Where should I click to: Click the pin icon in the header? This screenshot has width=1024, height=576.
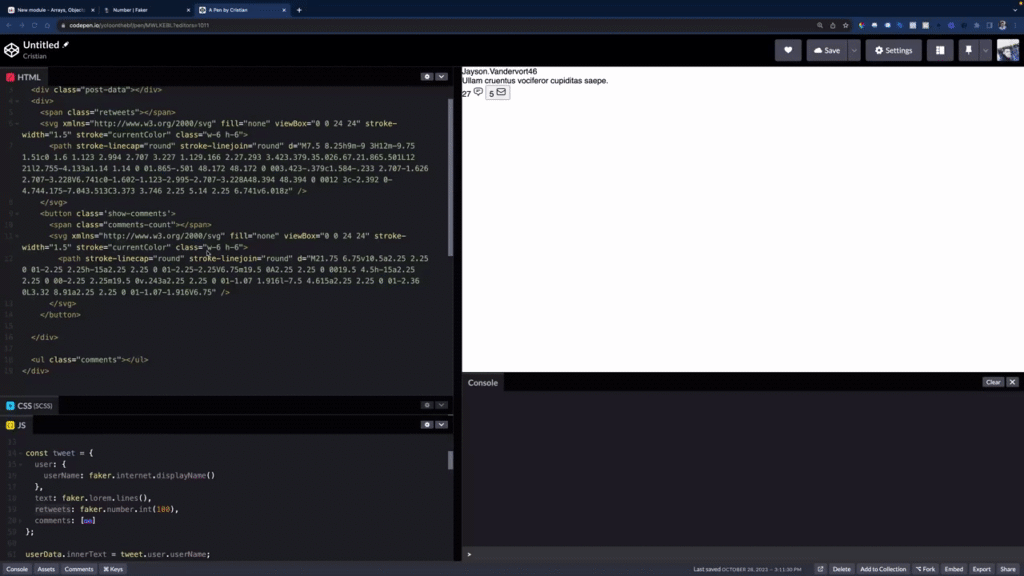(x=970, y=49)
